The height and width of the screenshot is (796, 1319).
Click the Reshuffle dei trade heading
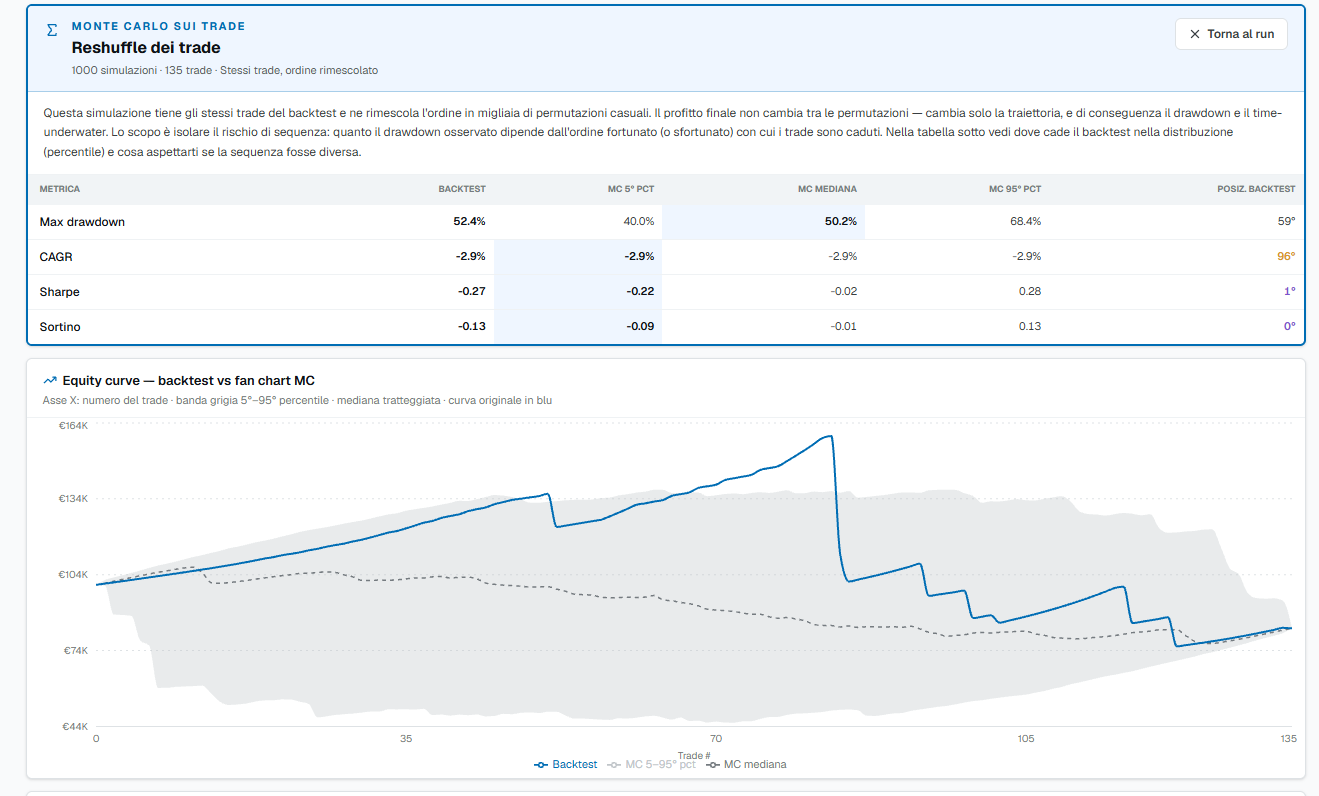[x=146, y=48]
